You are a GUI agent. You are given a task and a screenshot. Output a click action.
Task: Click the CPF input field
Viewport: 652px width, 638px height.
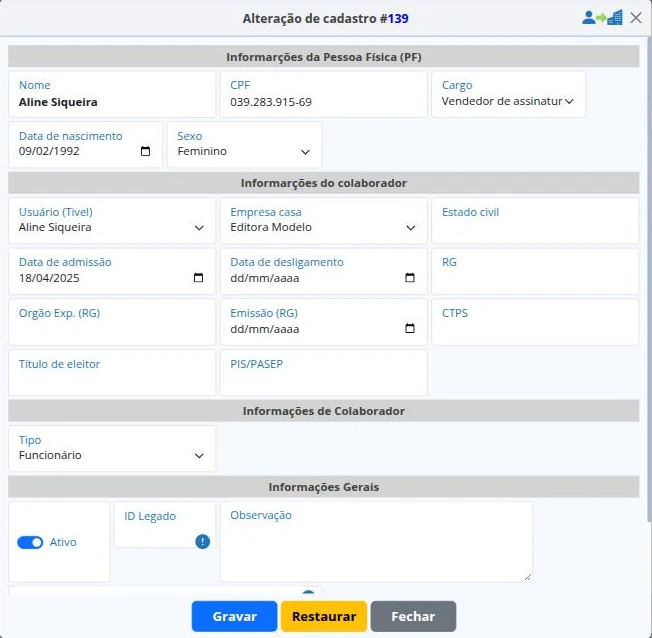click(324, 94)
